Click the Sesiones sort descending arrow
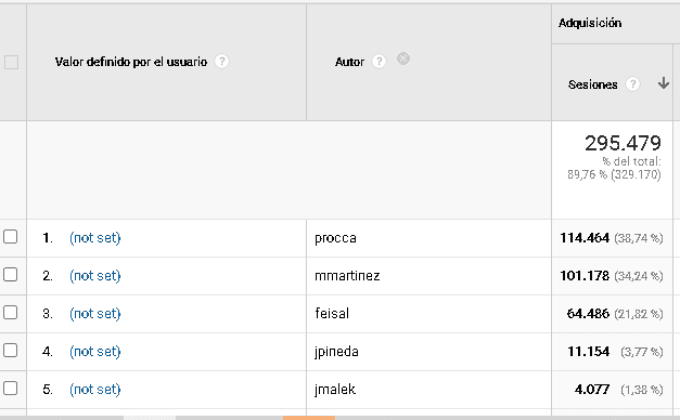This screenshot has width=680, height=420. point(663,85)
